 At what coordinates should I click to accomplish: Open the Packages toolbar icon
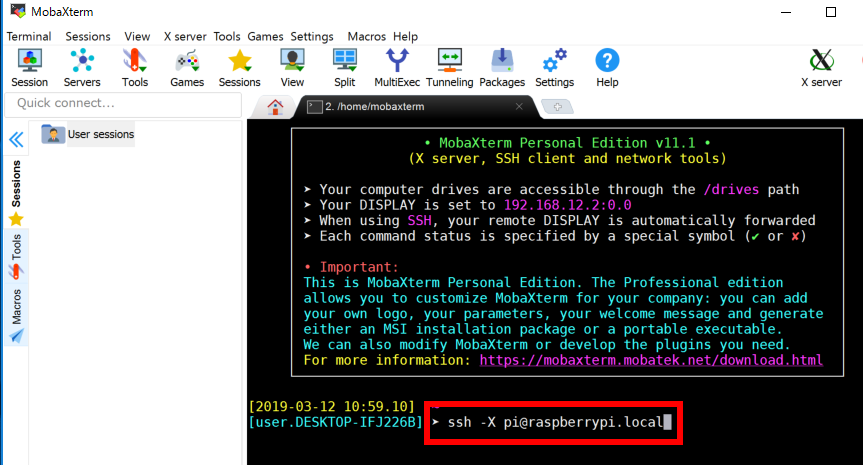pyautogui.click(x=502, y=68)
